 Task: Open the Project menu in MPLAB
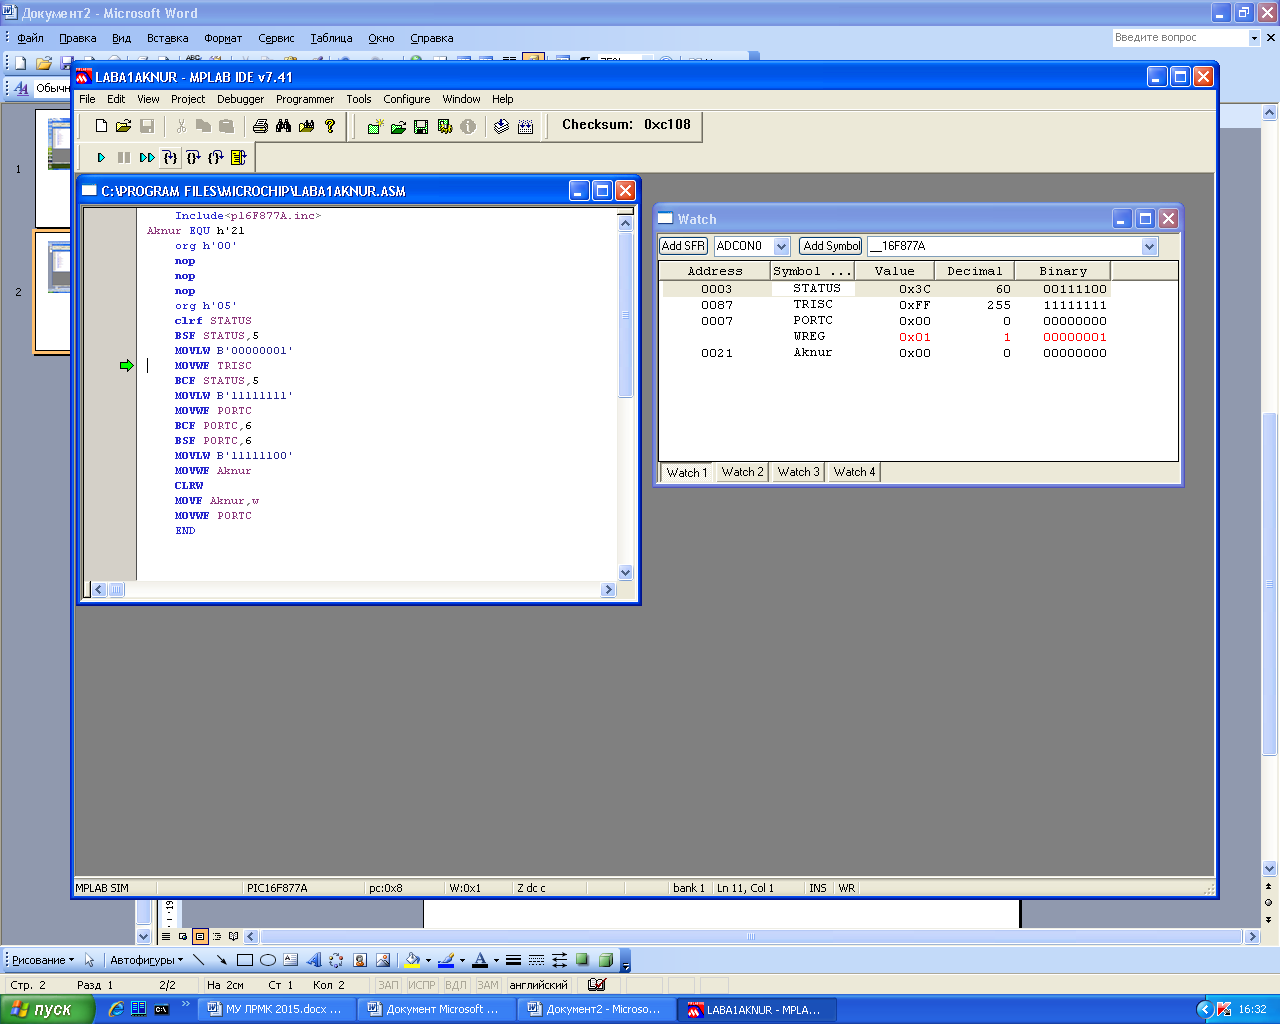coord(188,99)
